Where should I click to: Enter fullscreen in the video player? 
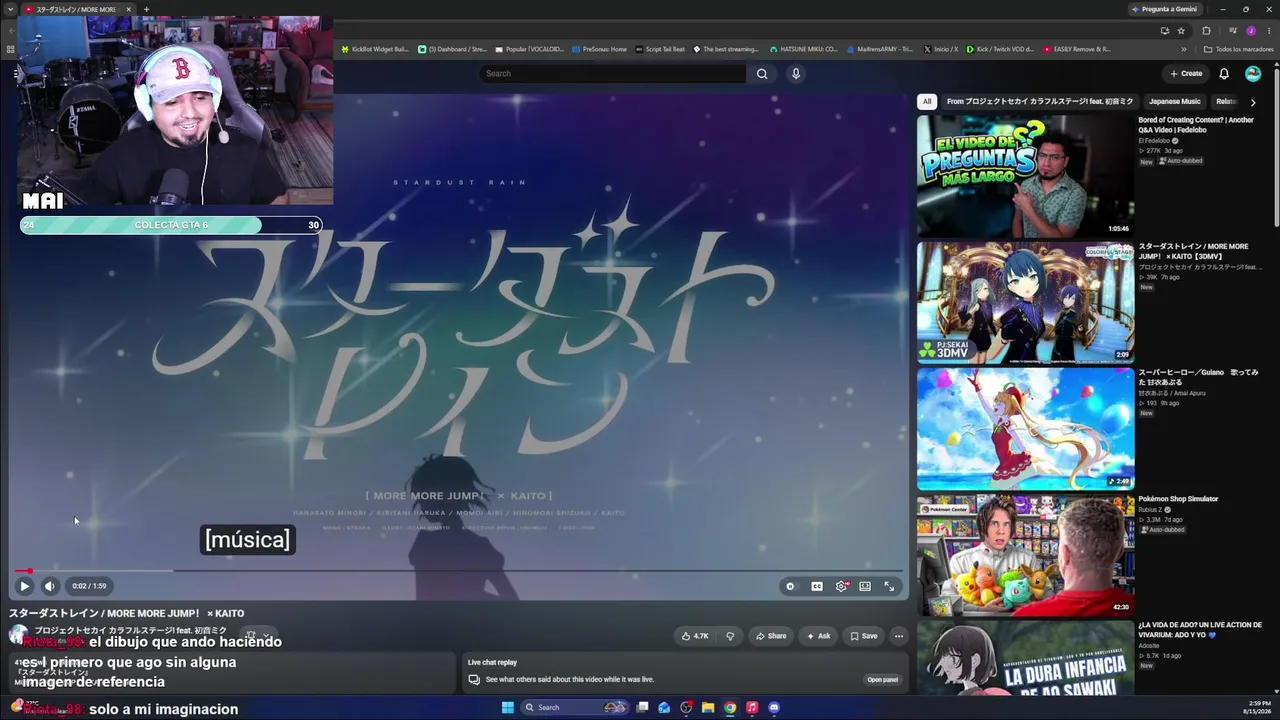pyautogui.click(x=889, y=586)
